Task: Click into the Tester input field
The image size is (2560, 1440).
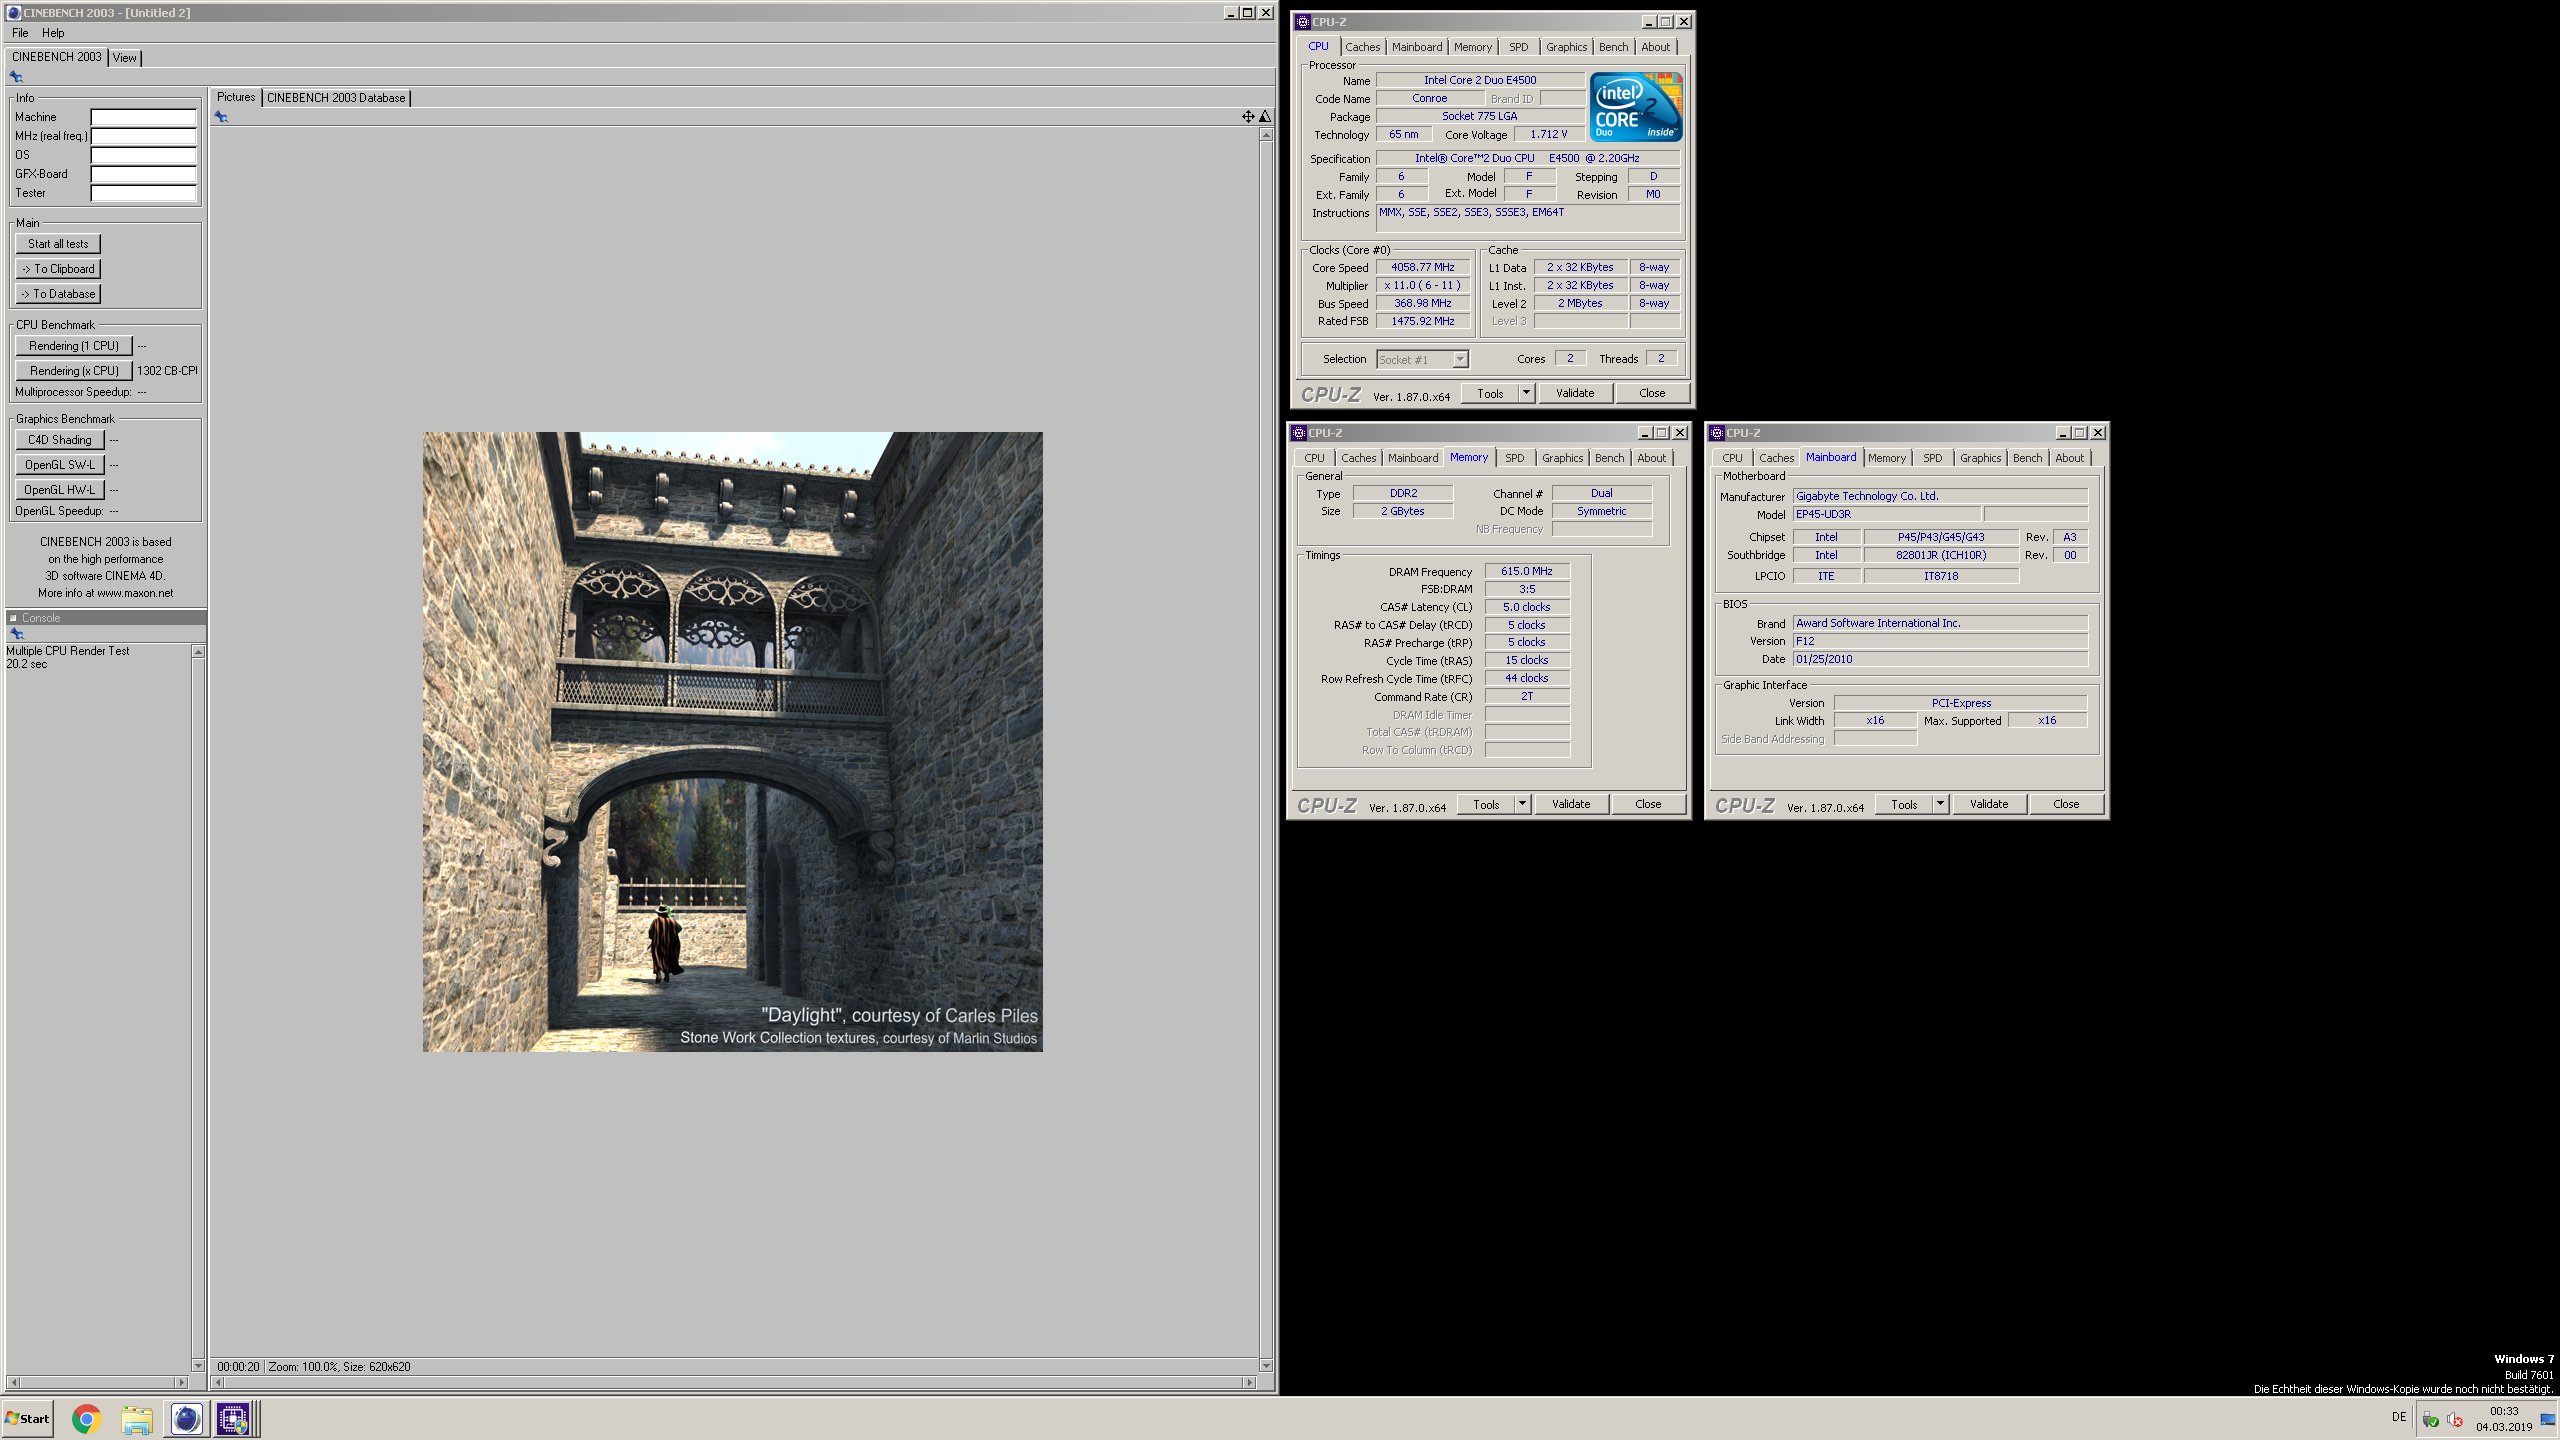Action: point(144,193)
